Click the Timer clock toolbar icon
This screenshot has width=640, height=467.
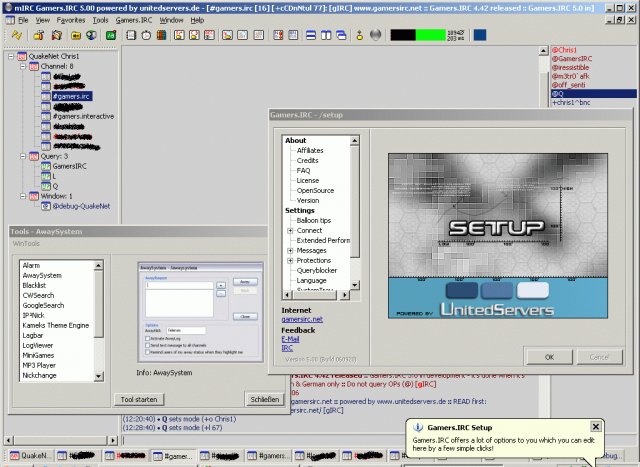coord(146,36)
